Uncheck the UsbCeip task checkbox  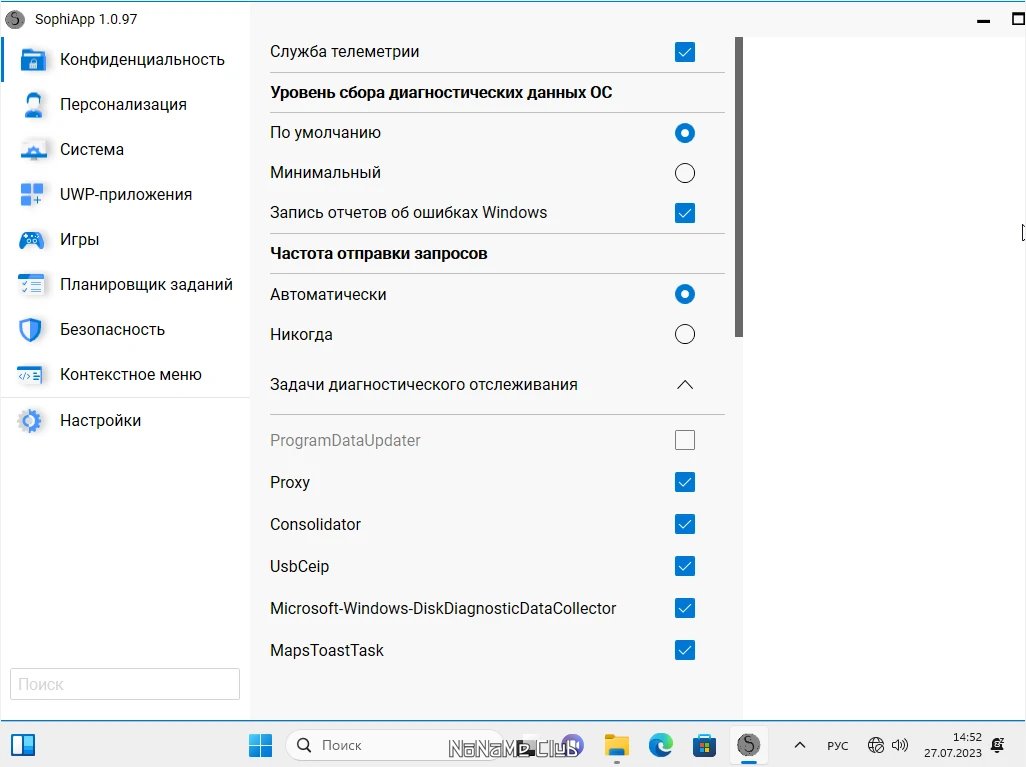click(685, 566)
